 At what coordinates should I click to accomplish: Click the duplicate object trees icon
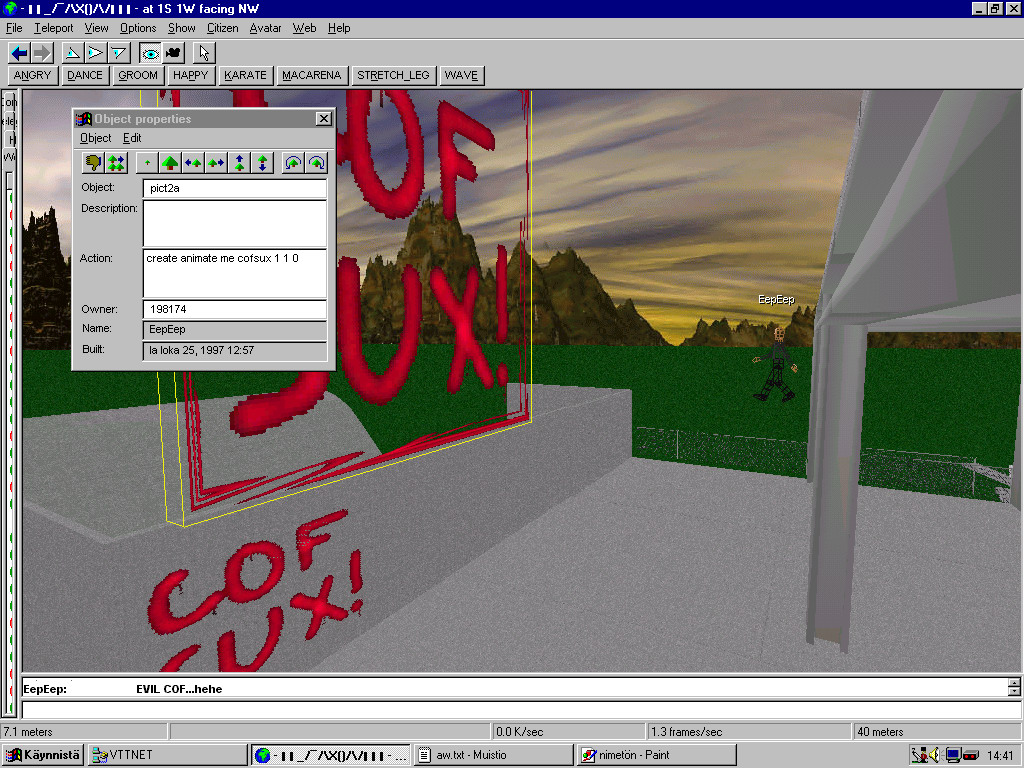point(116,162)
